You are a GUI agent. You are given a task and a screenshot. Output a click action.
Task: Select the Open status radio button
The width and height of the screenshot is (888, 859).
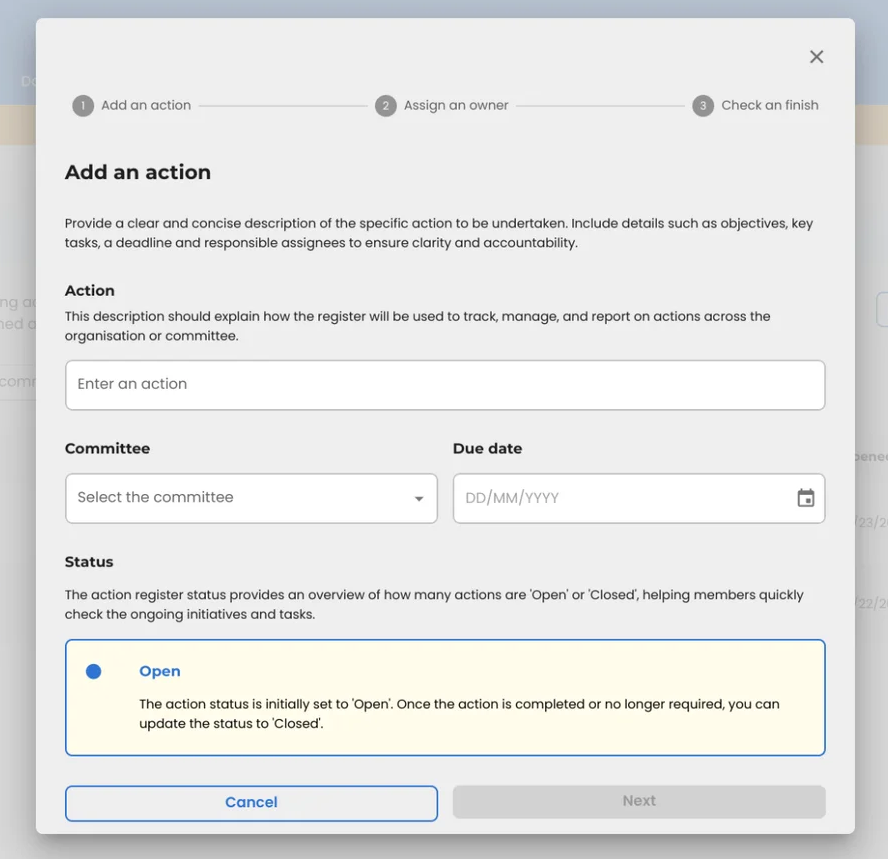point(94,672)
